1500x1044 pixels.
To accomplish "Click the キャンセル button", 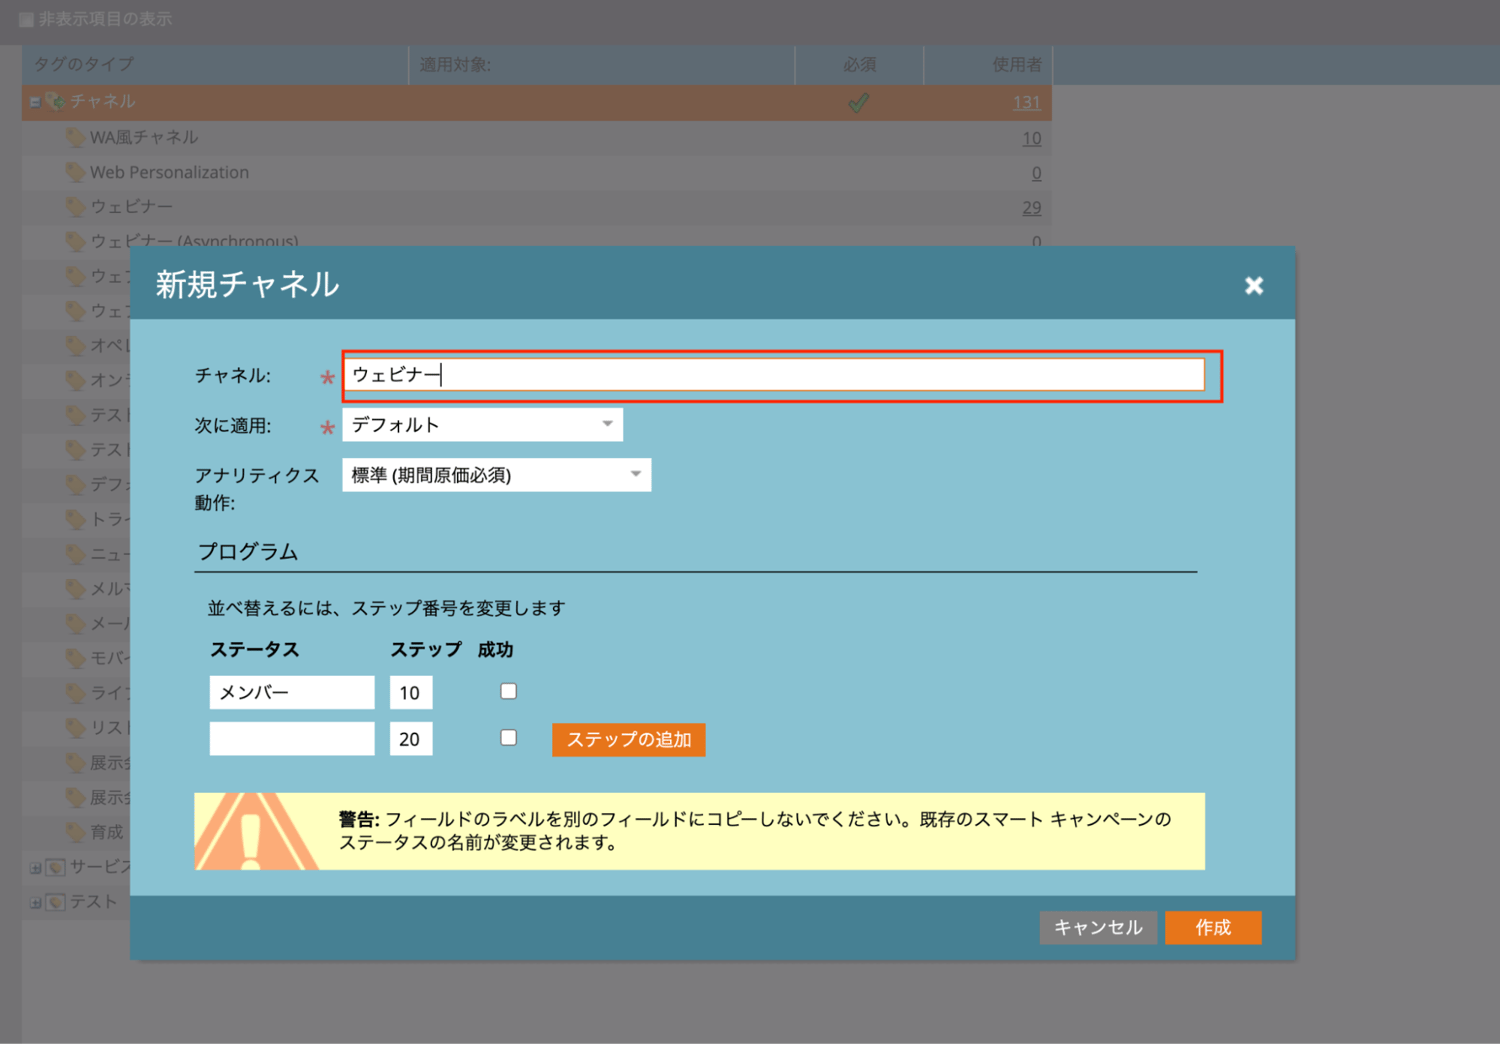I will point(1097,928).
